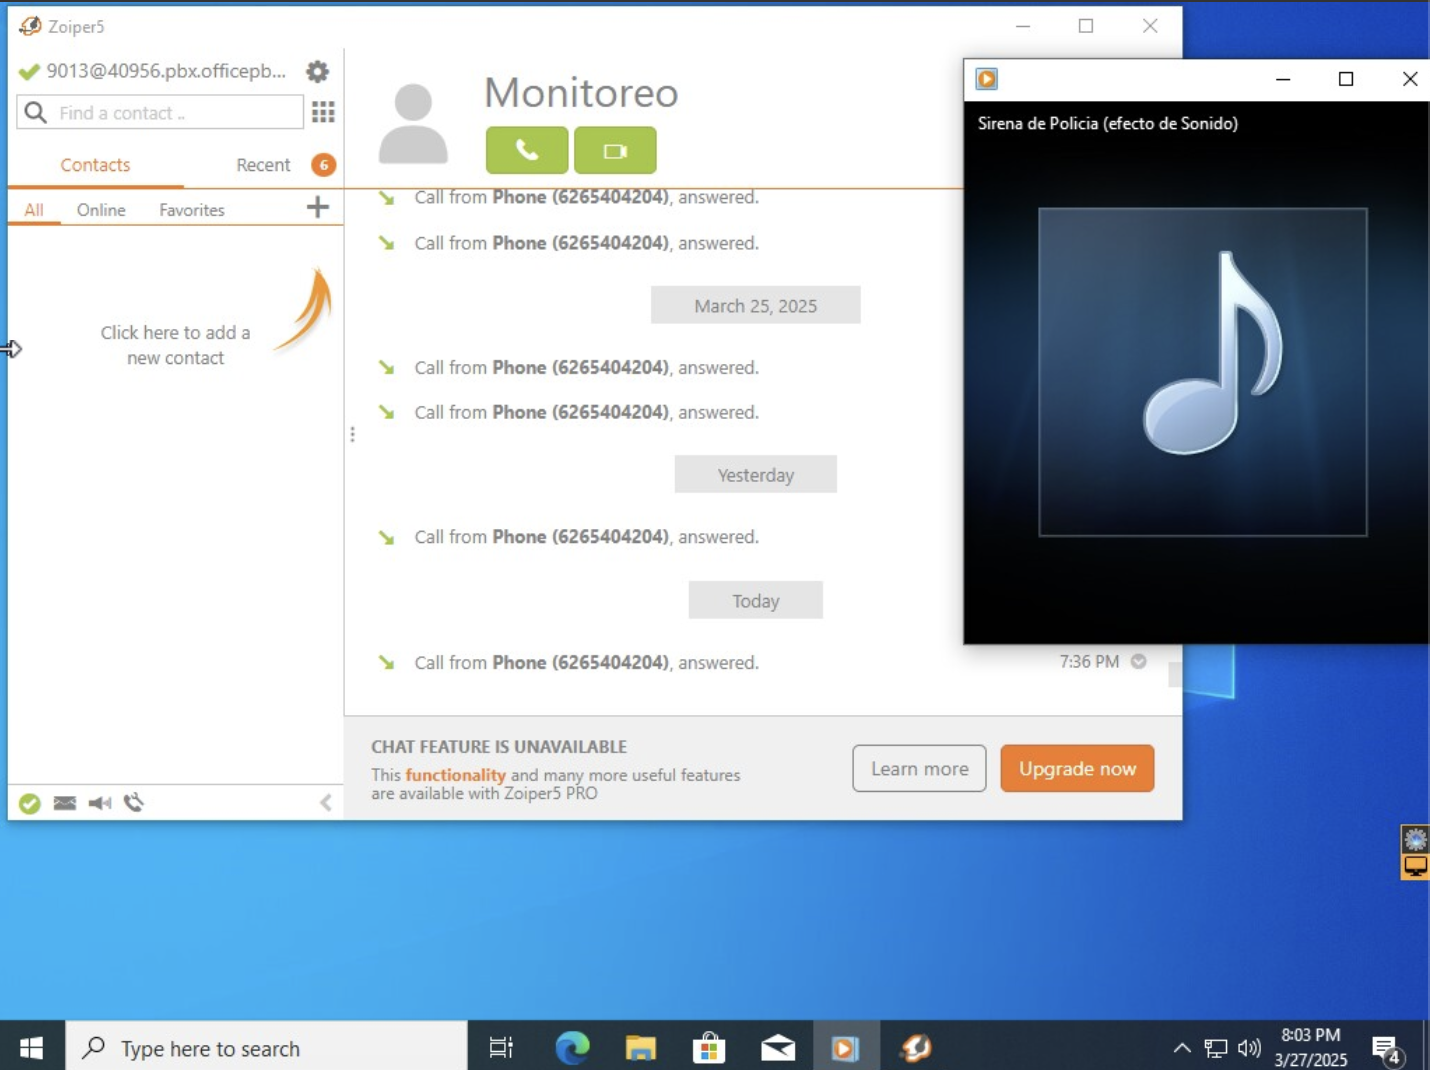Viewport: 1430px width, 1070px height.
Task: Start a video call to Monitoreo
Action: (x=615, y=150)
